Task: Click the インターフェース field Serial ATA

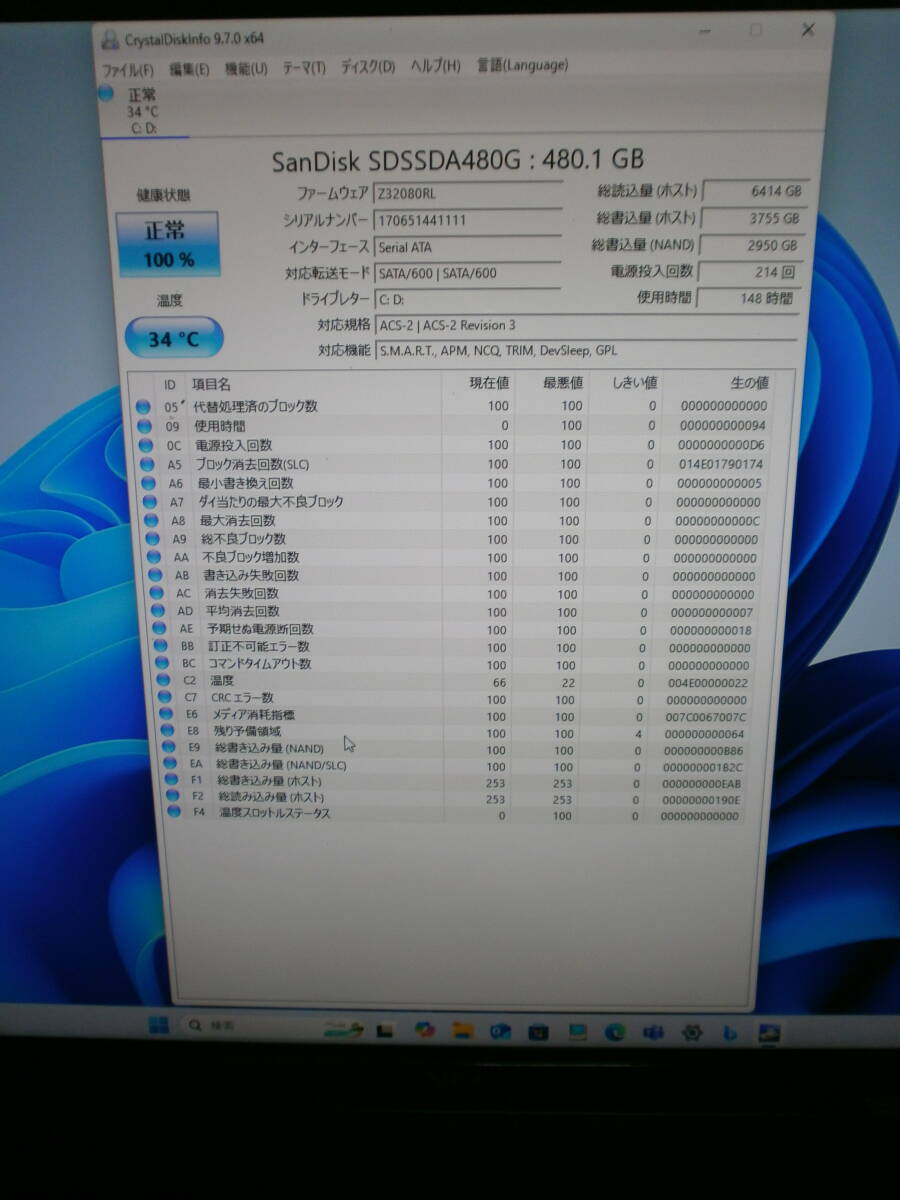Action: [466, 246]
